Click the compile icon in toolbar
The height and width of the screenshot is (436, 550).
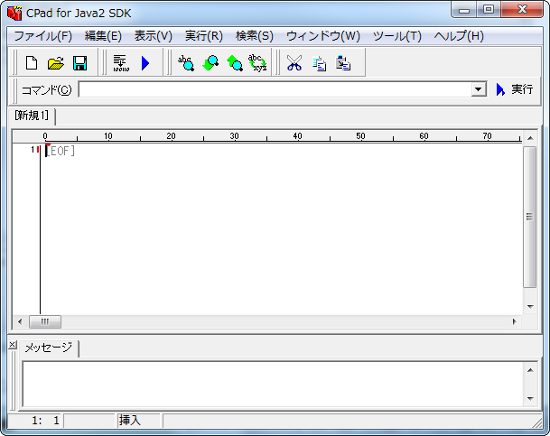point(121,63)
